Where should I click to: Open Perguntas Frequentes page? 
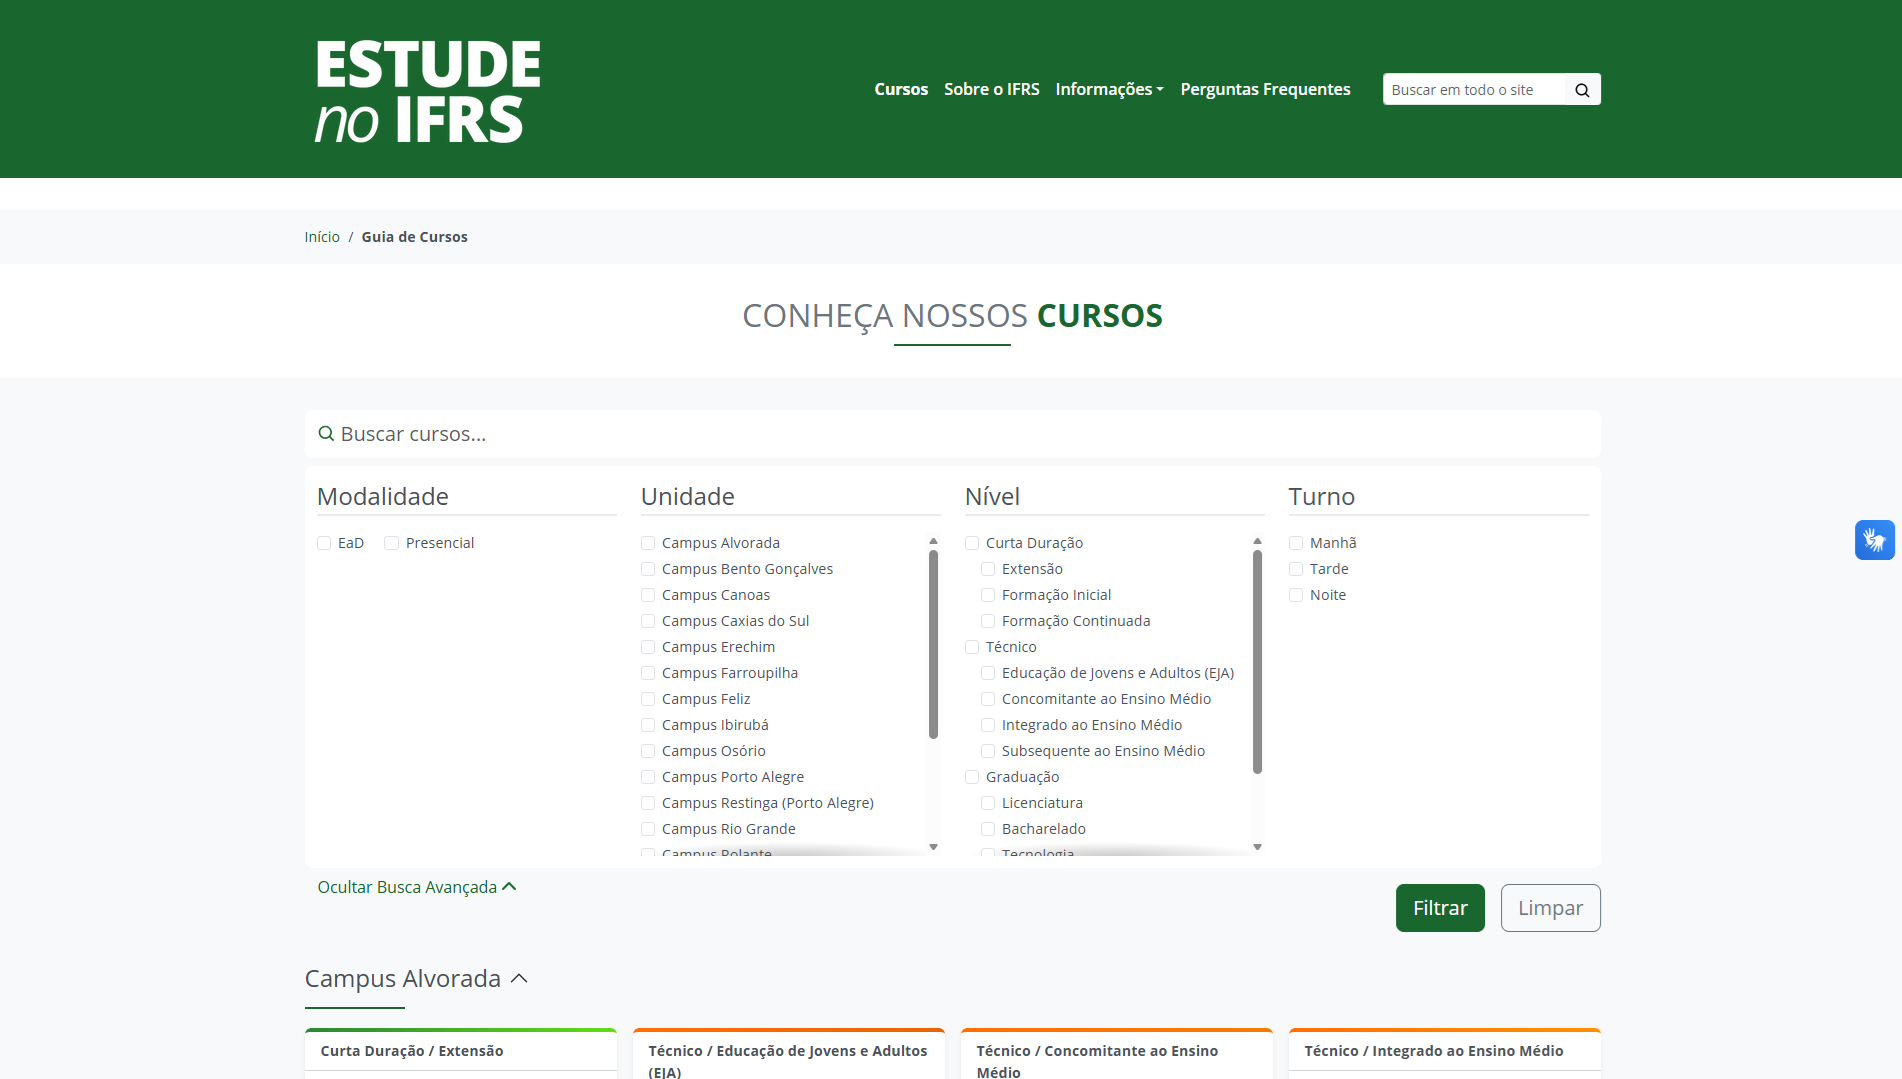coord(1265,89)
